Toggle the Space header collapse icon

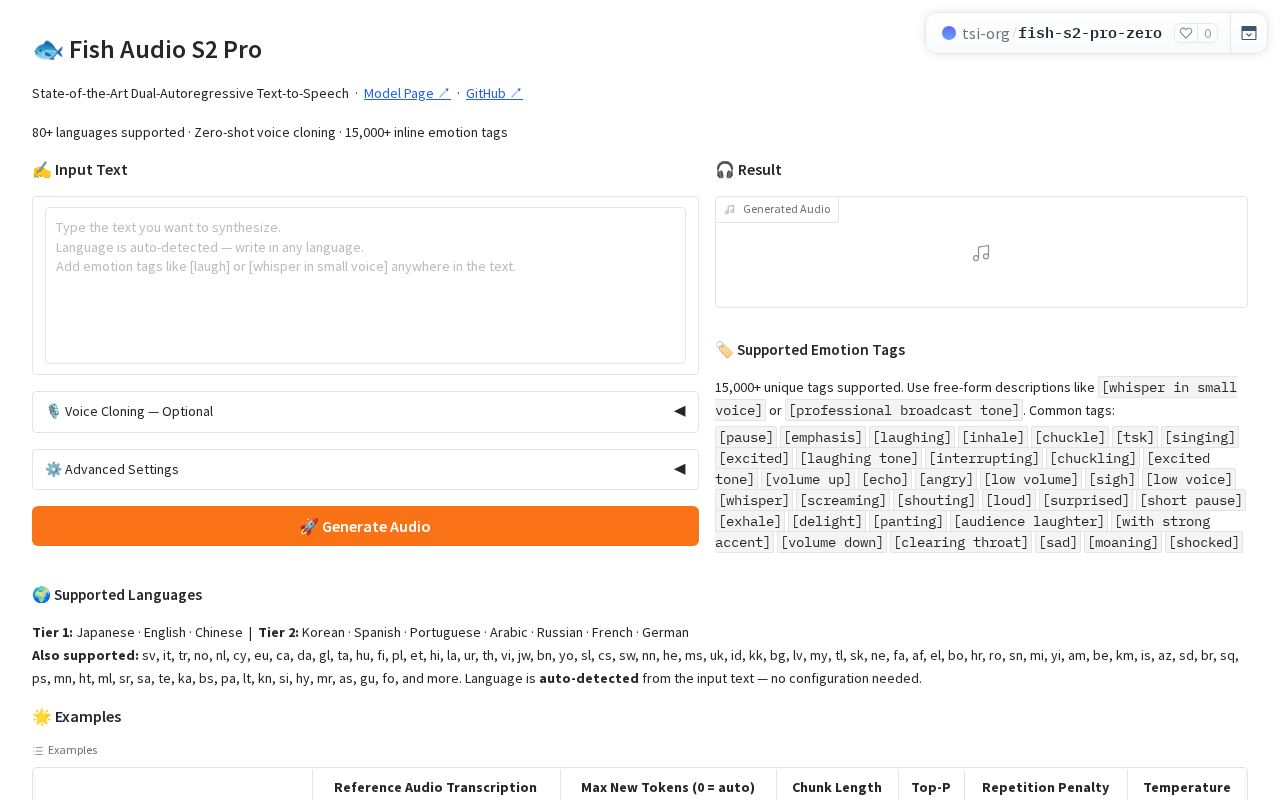point(1249,33)
